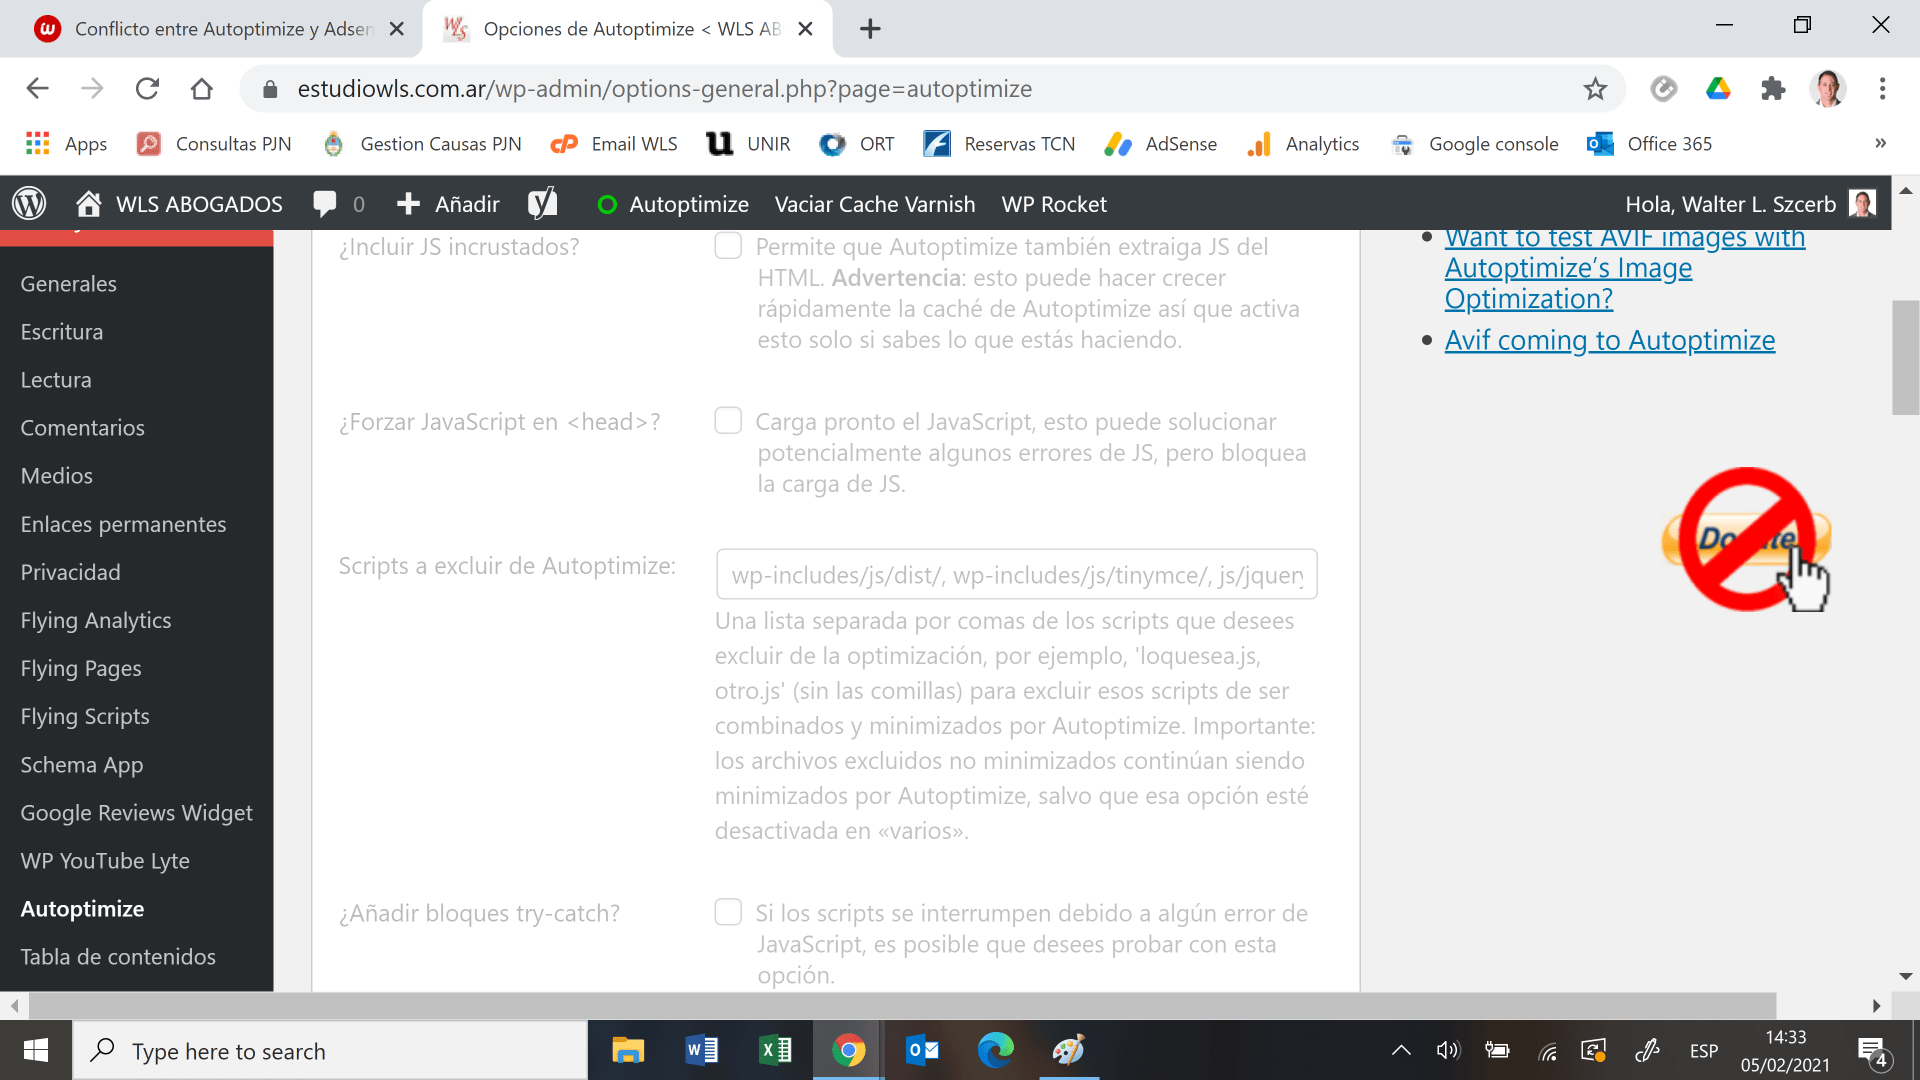This screenshot has width=1920, height=1080.
Task: Close the Opciones de Autoptimize tab
Action: (x=805, y=29)
